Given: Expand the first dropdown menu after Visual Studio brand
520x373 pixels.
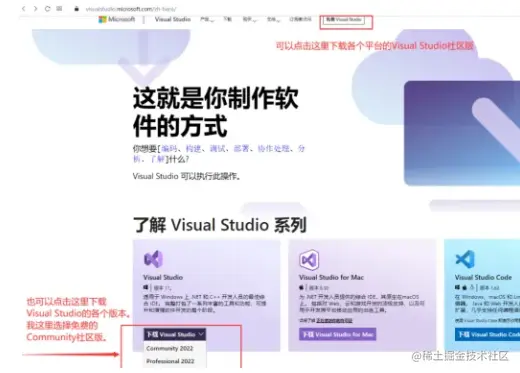Looking at the screenshot, I should (x=207, y=19).
